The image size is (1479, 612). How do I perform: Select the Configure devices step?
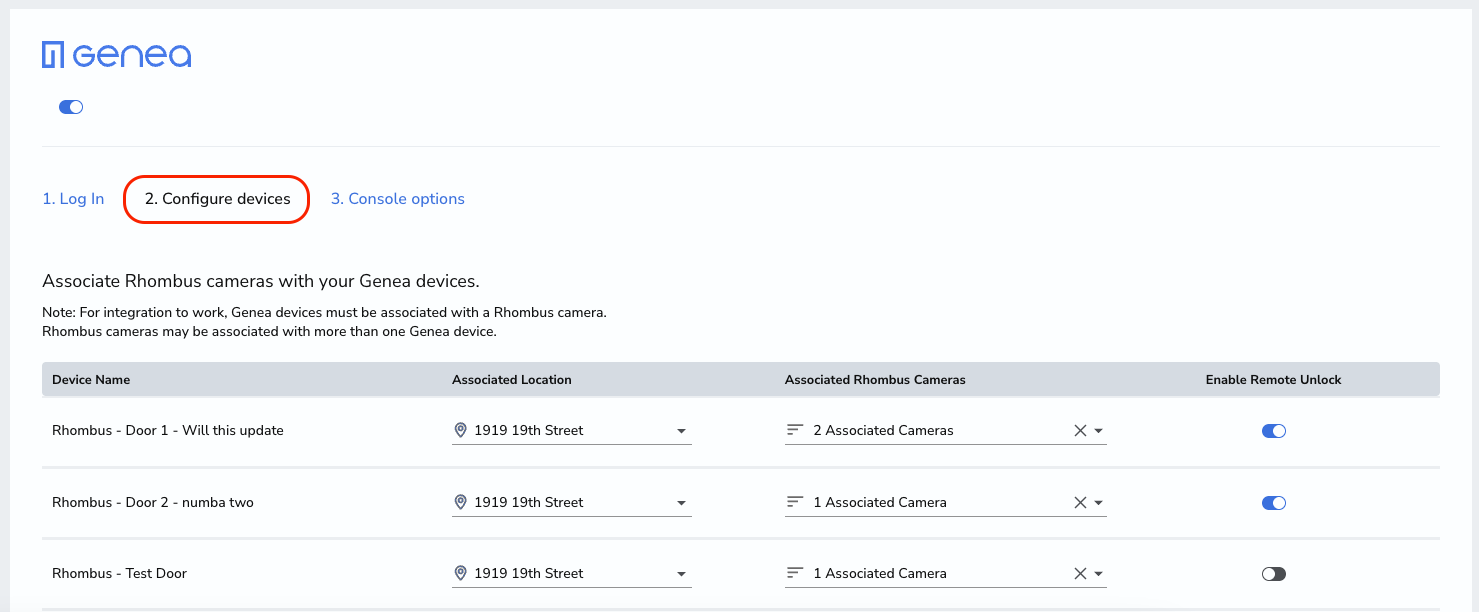click(x=215, y=198)
